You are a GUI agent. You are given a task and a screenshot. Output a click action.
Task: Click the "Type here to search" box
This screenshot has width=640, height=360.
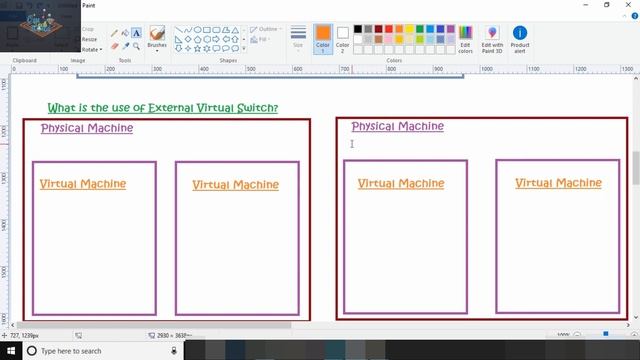(x=103, y=351)
